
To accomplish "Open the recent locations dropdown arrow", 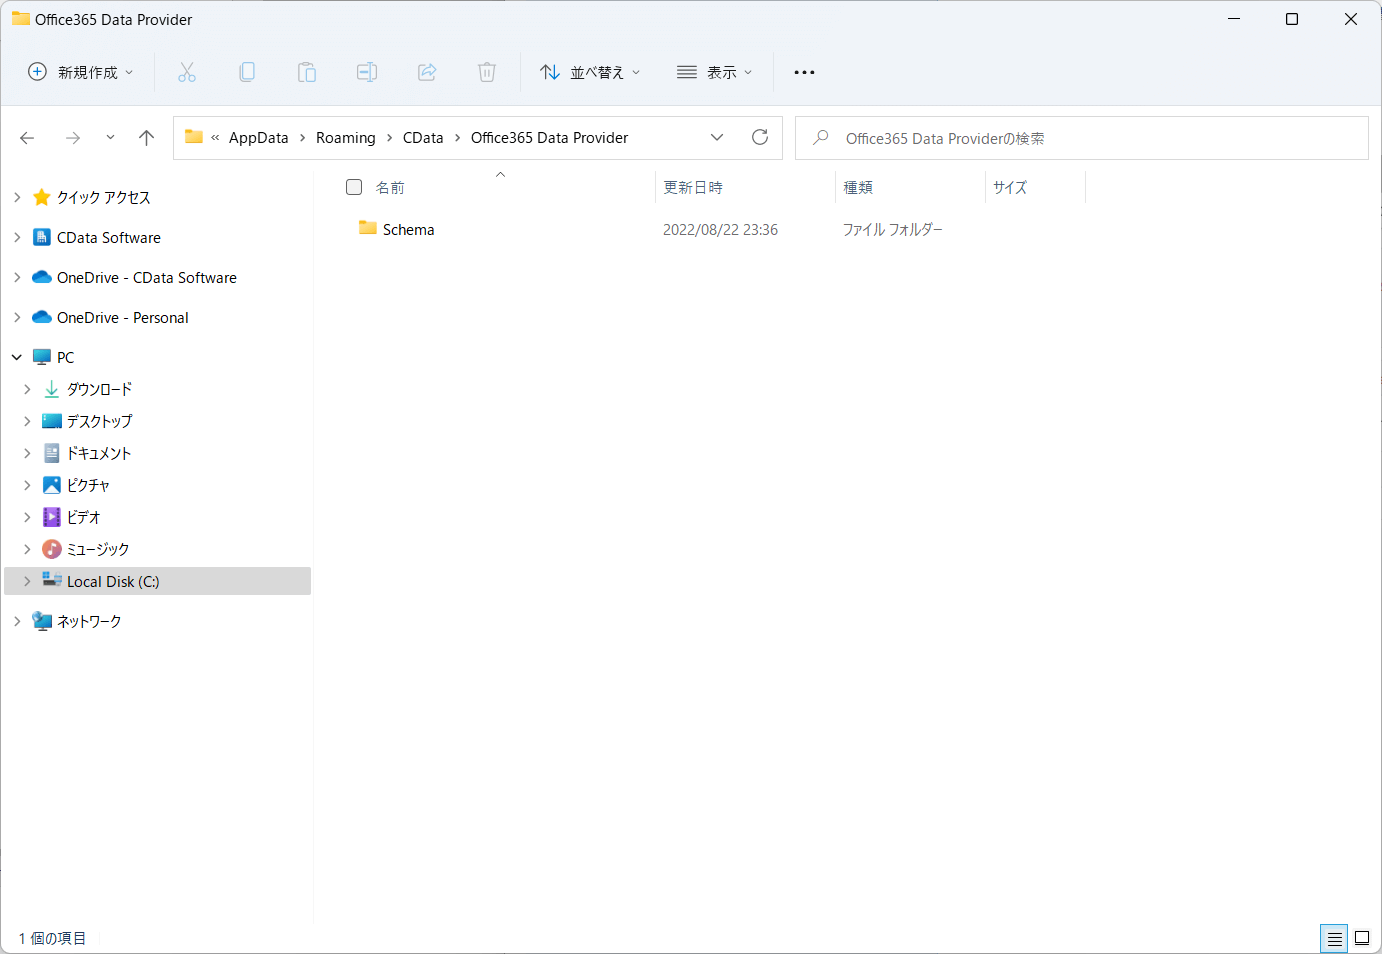I will 110,138.
